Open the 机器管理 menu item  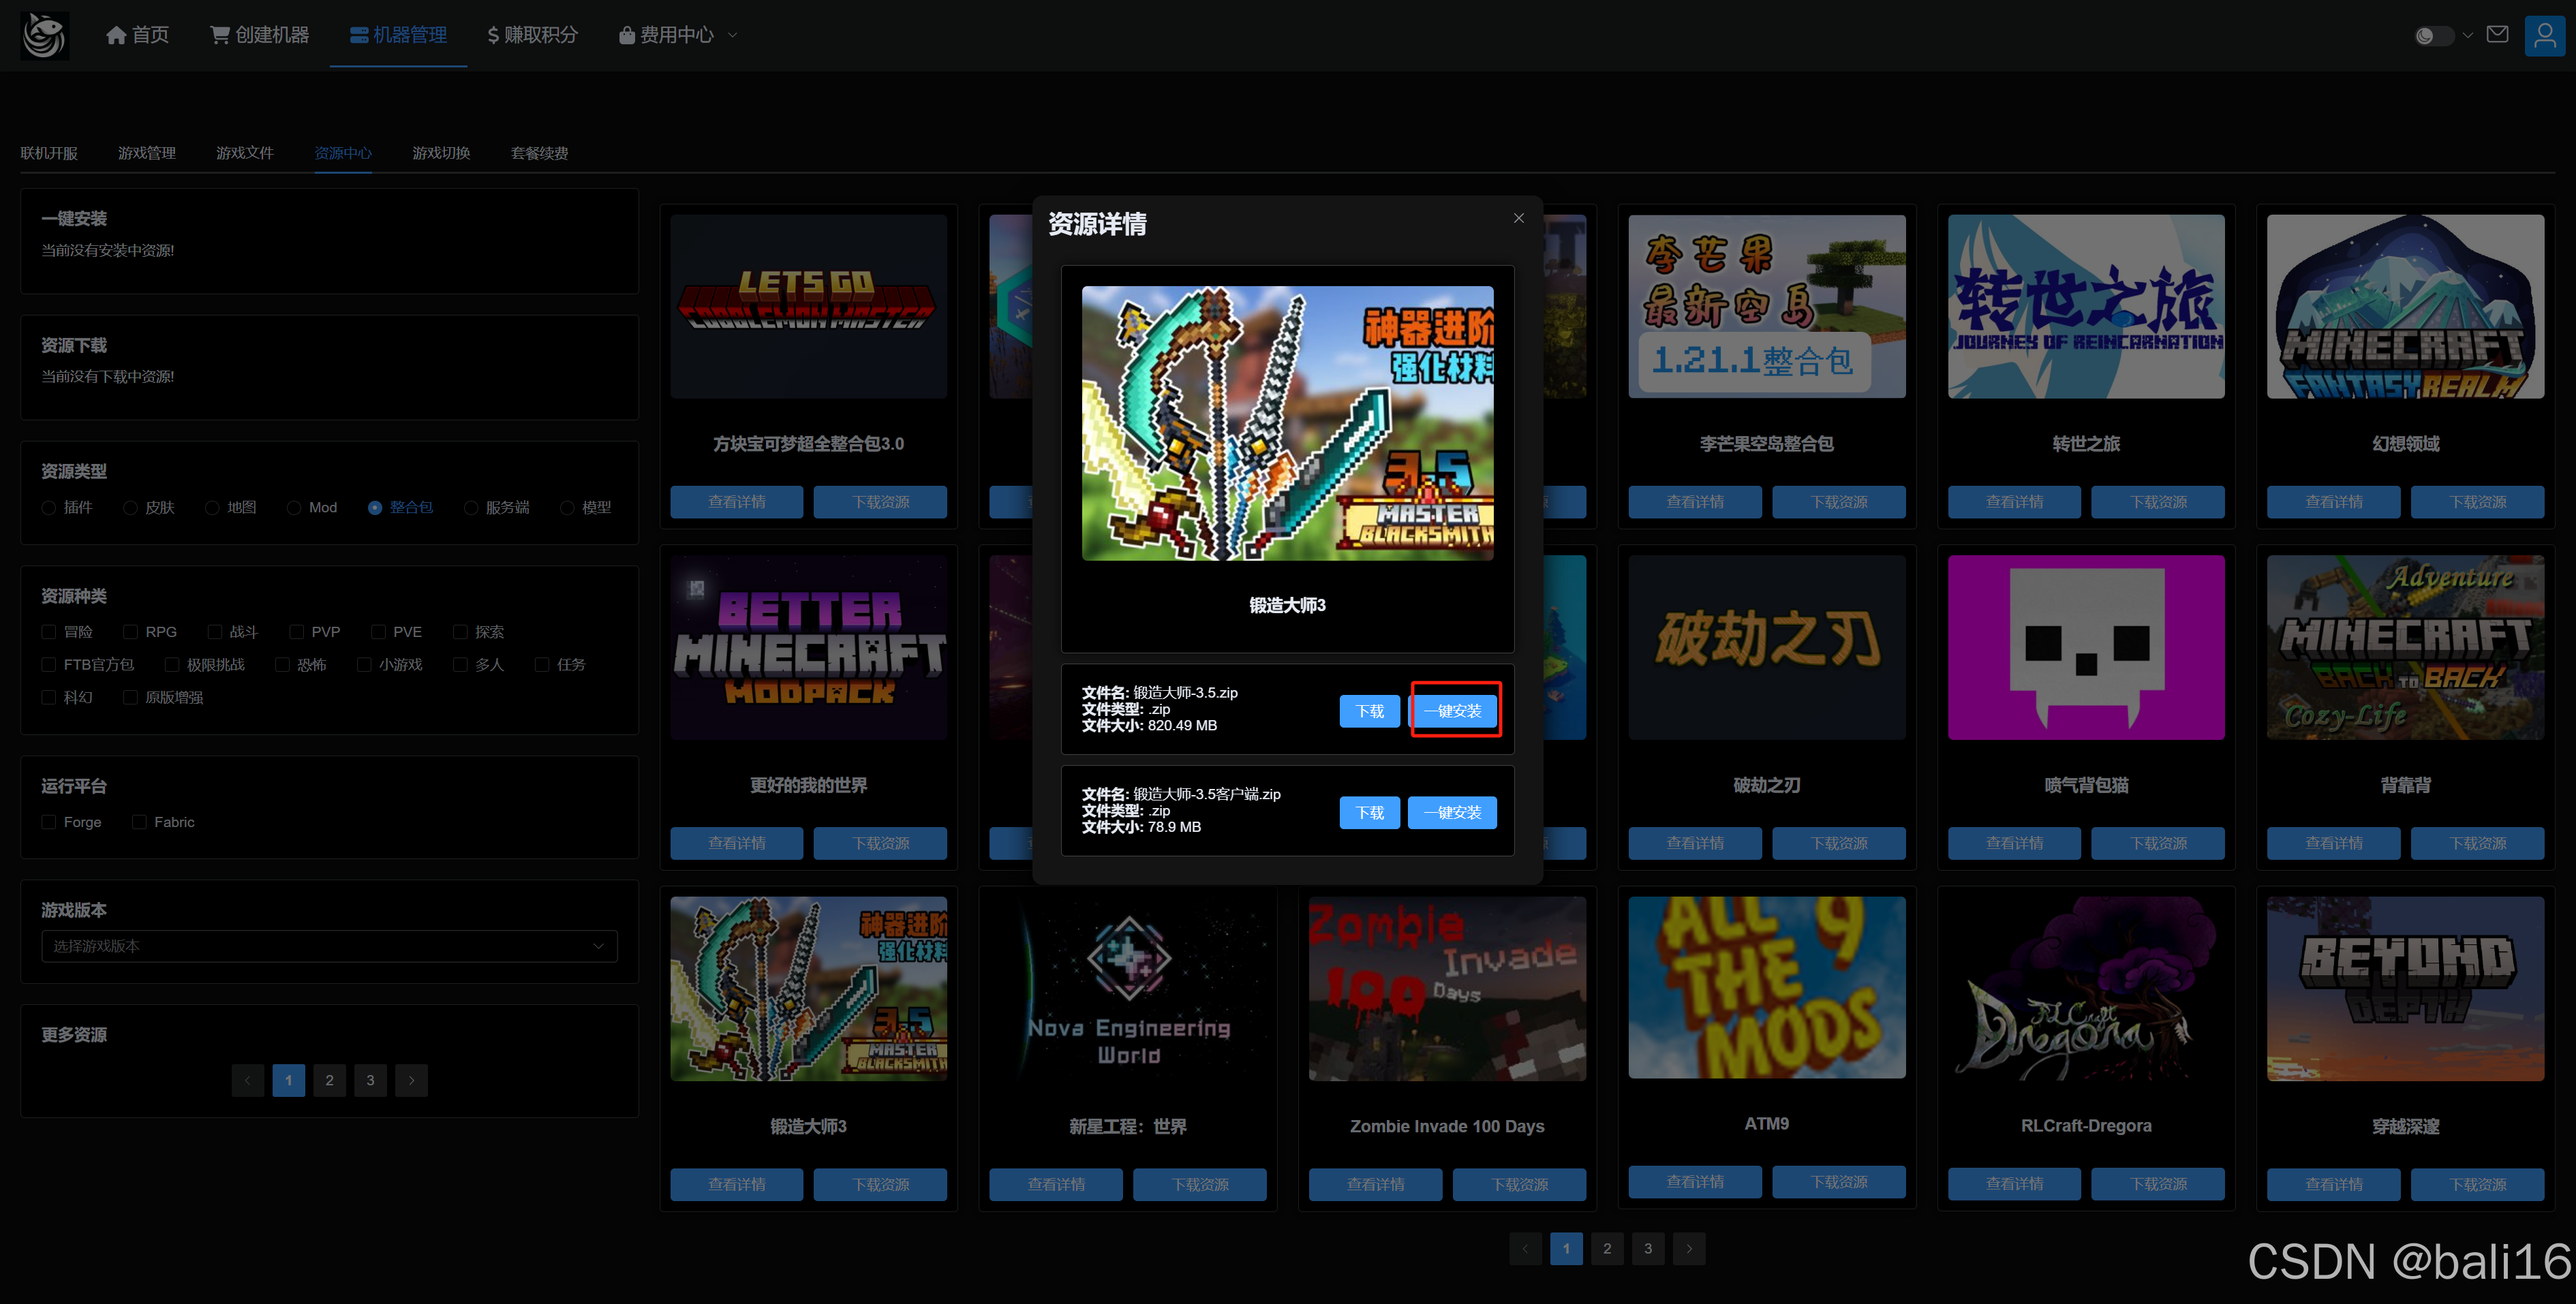point(398,35)
